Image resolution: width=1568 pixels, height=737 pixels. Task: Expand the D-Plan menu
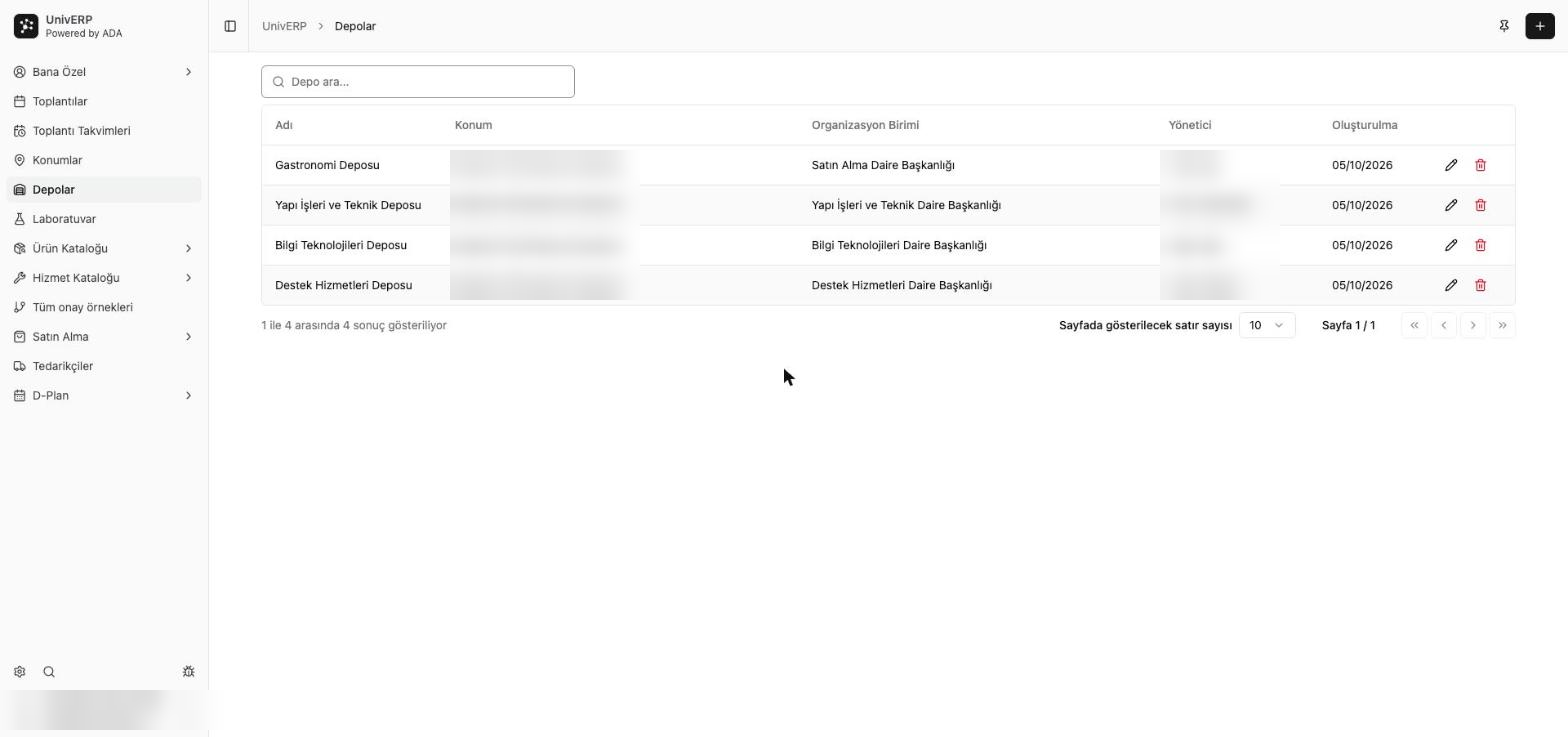point(104,396)
